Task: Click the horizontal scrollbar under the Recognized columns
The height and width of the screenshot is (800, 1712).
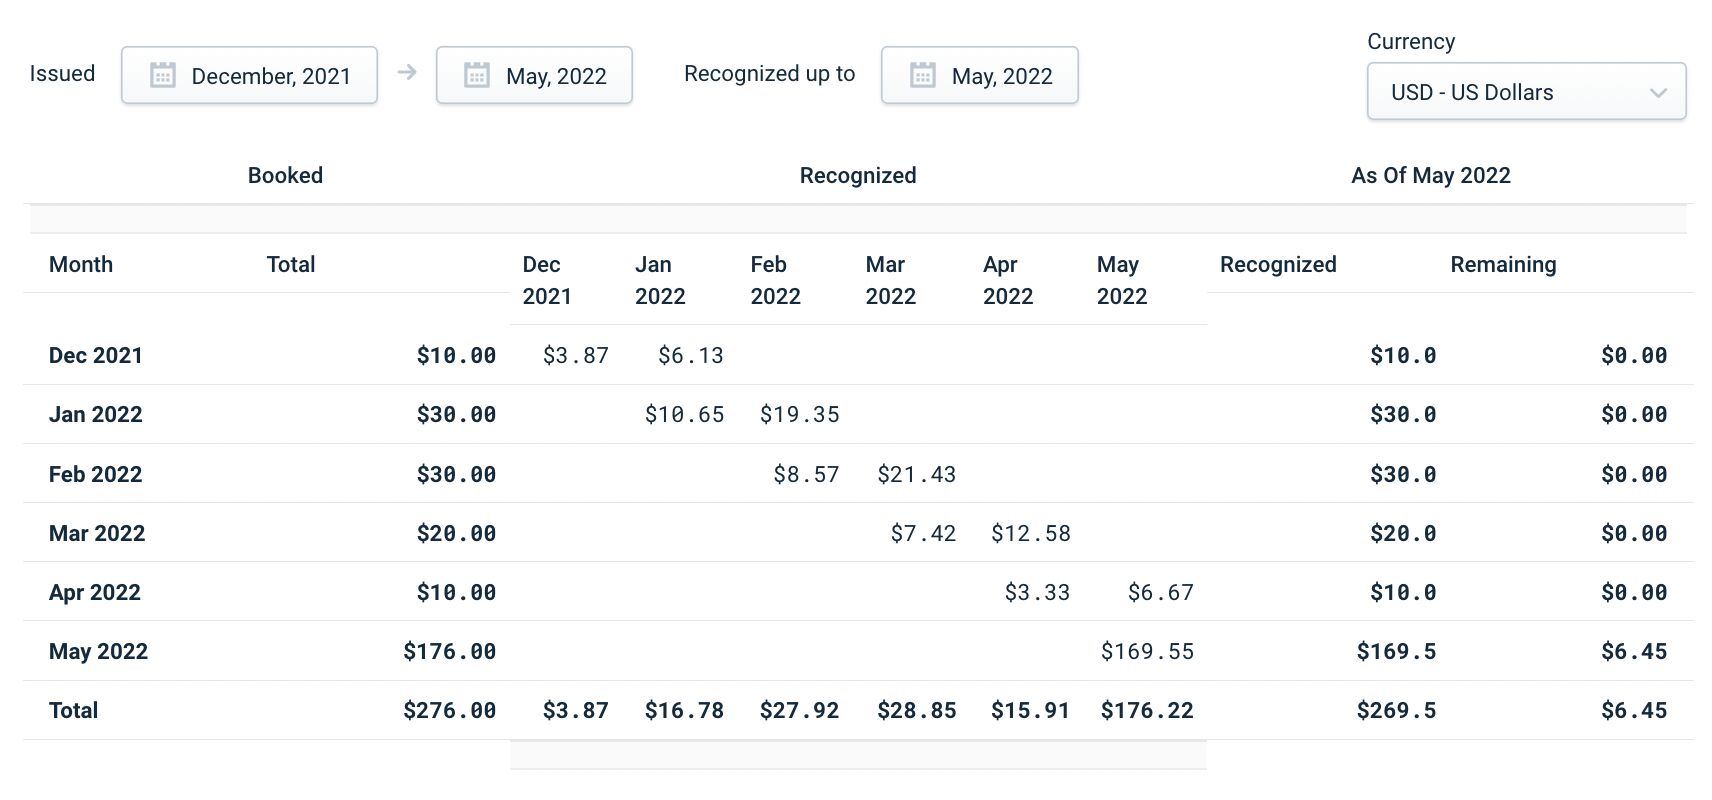Action: tap(857, 755)
